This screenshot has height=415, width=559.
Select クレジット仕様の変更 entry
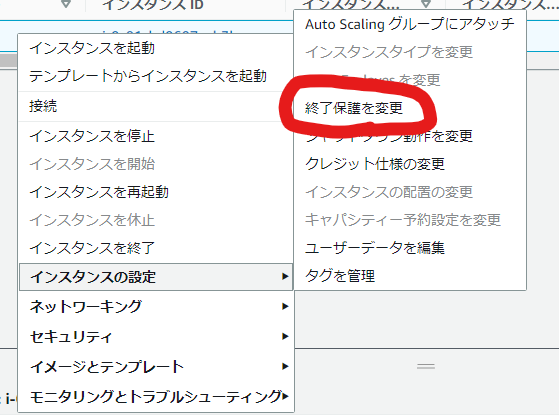(375, 164)
